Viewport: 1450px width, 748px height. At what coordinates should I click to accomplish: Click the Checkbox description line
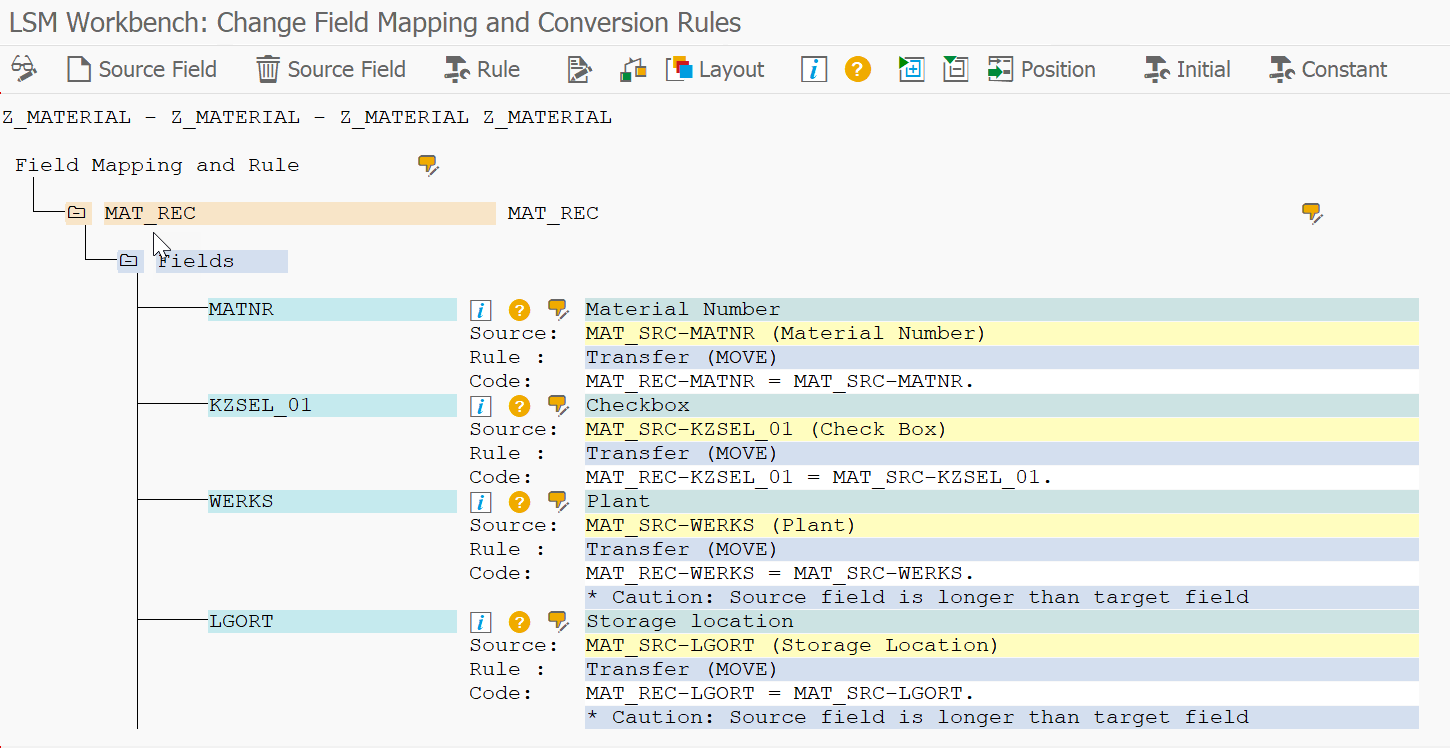(1001, 405)
